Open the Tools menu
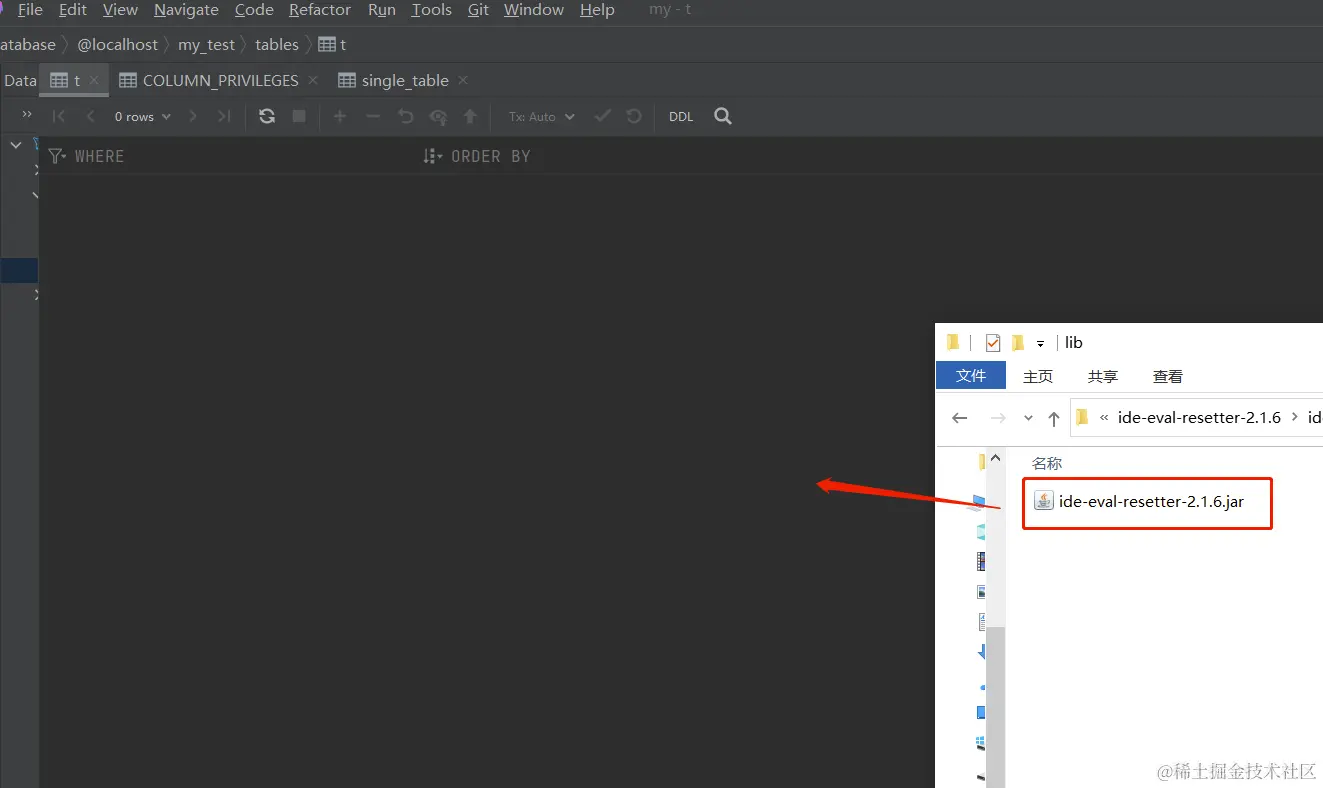1323x788 pixels. pos(431,10)
